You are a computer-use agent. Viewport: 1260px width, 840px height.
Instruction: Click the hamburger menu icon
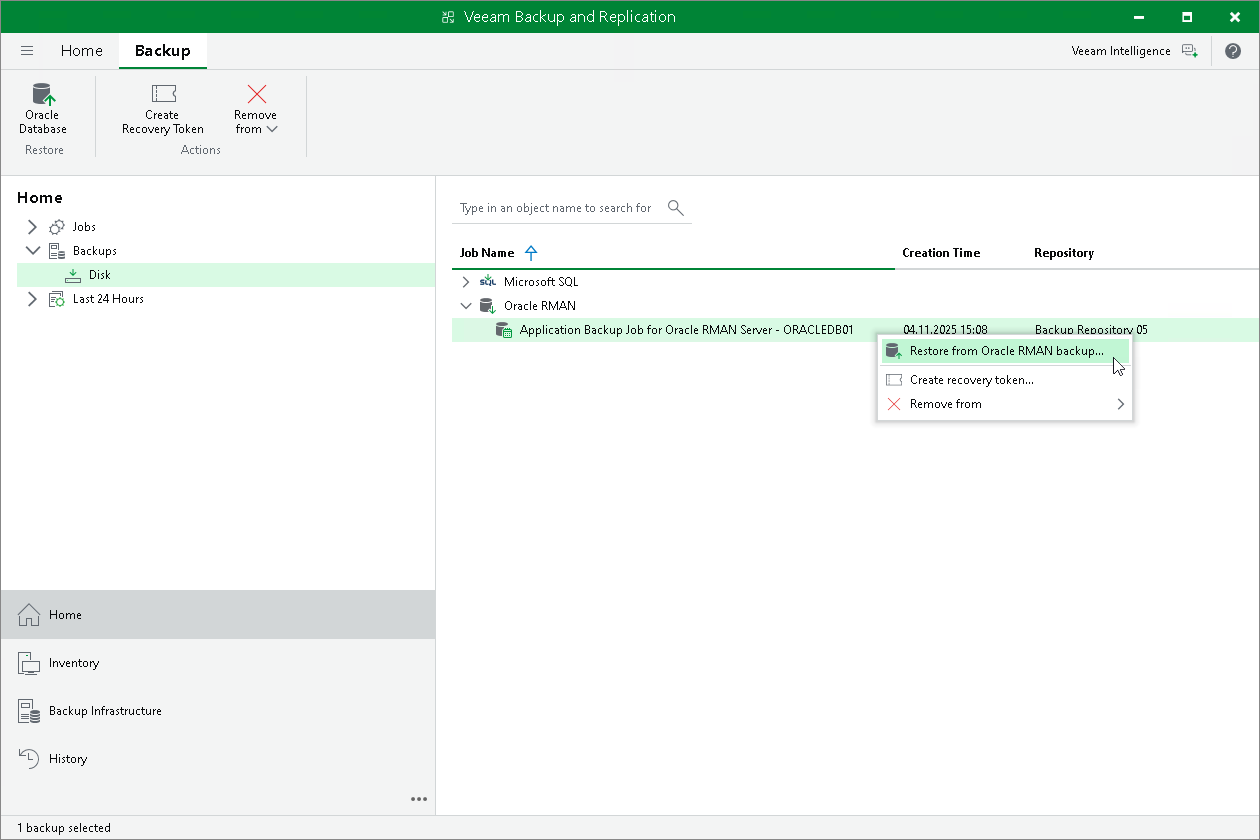[x=27, y=50]
